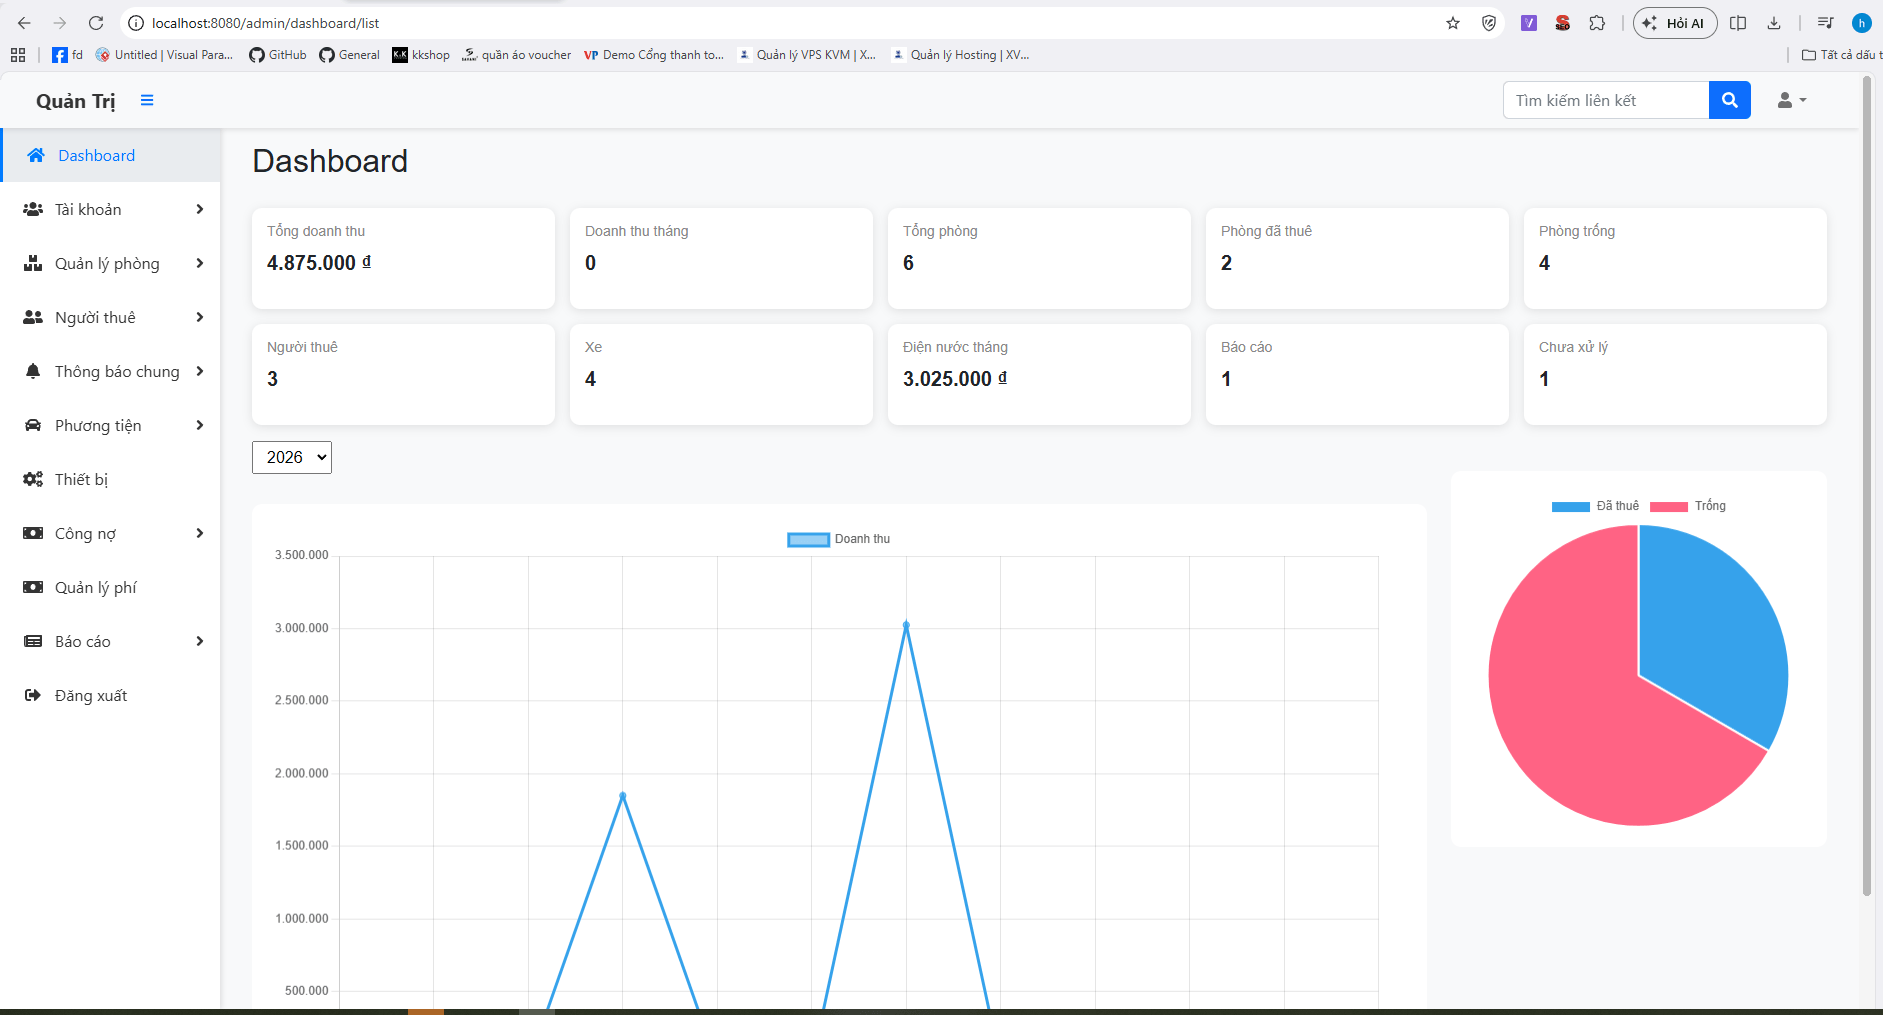Open the GitHub bookmark

point(278,55)
